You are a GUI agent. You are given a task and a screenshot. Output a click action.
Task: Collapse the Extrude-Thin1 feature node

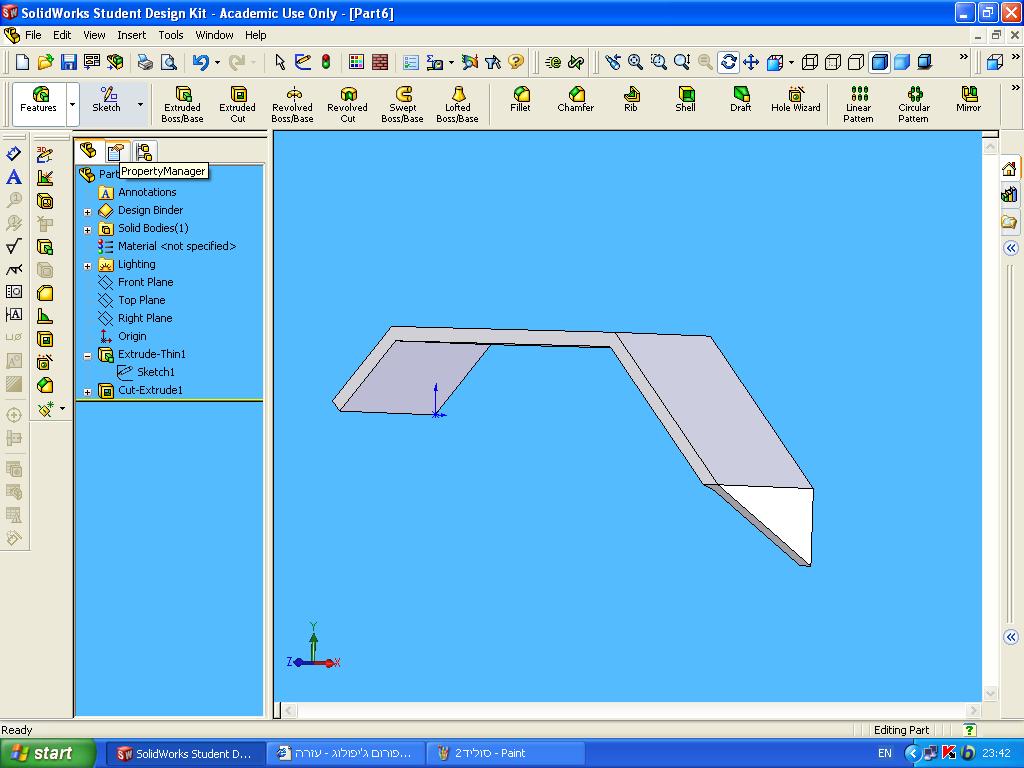[x=87, y=355]
